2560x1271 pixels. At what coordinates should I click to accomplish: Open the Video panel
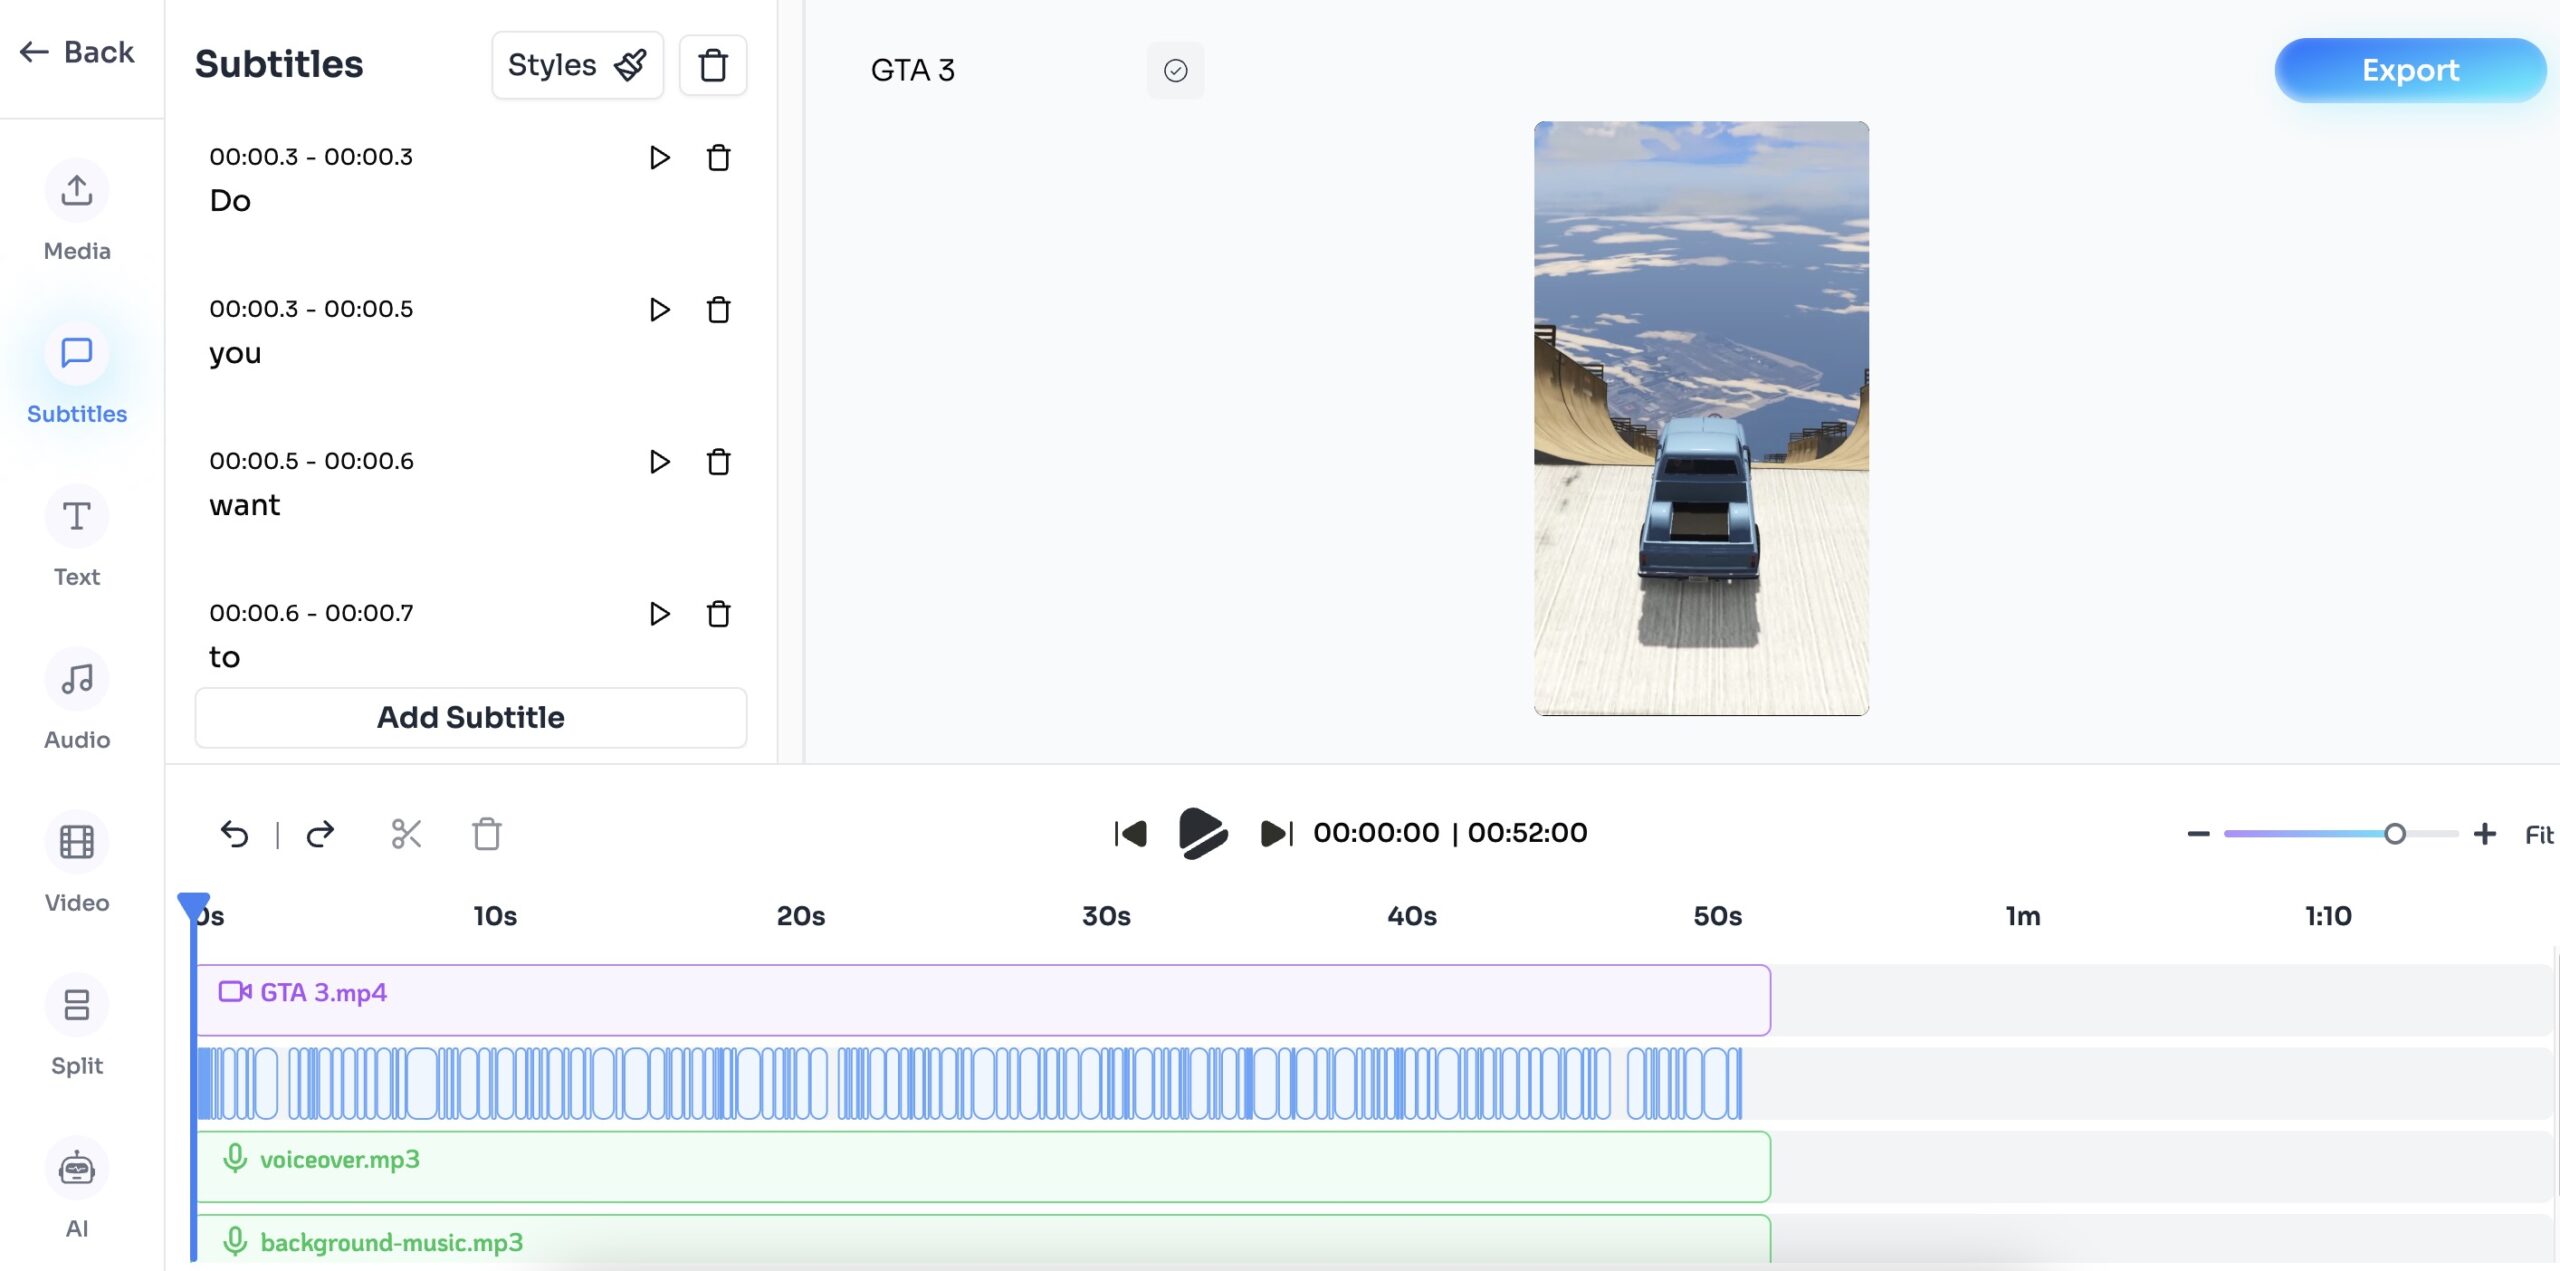click(77, 863)
